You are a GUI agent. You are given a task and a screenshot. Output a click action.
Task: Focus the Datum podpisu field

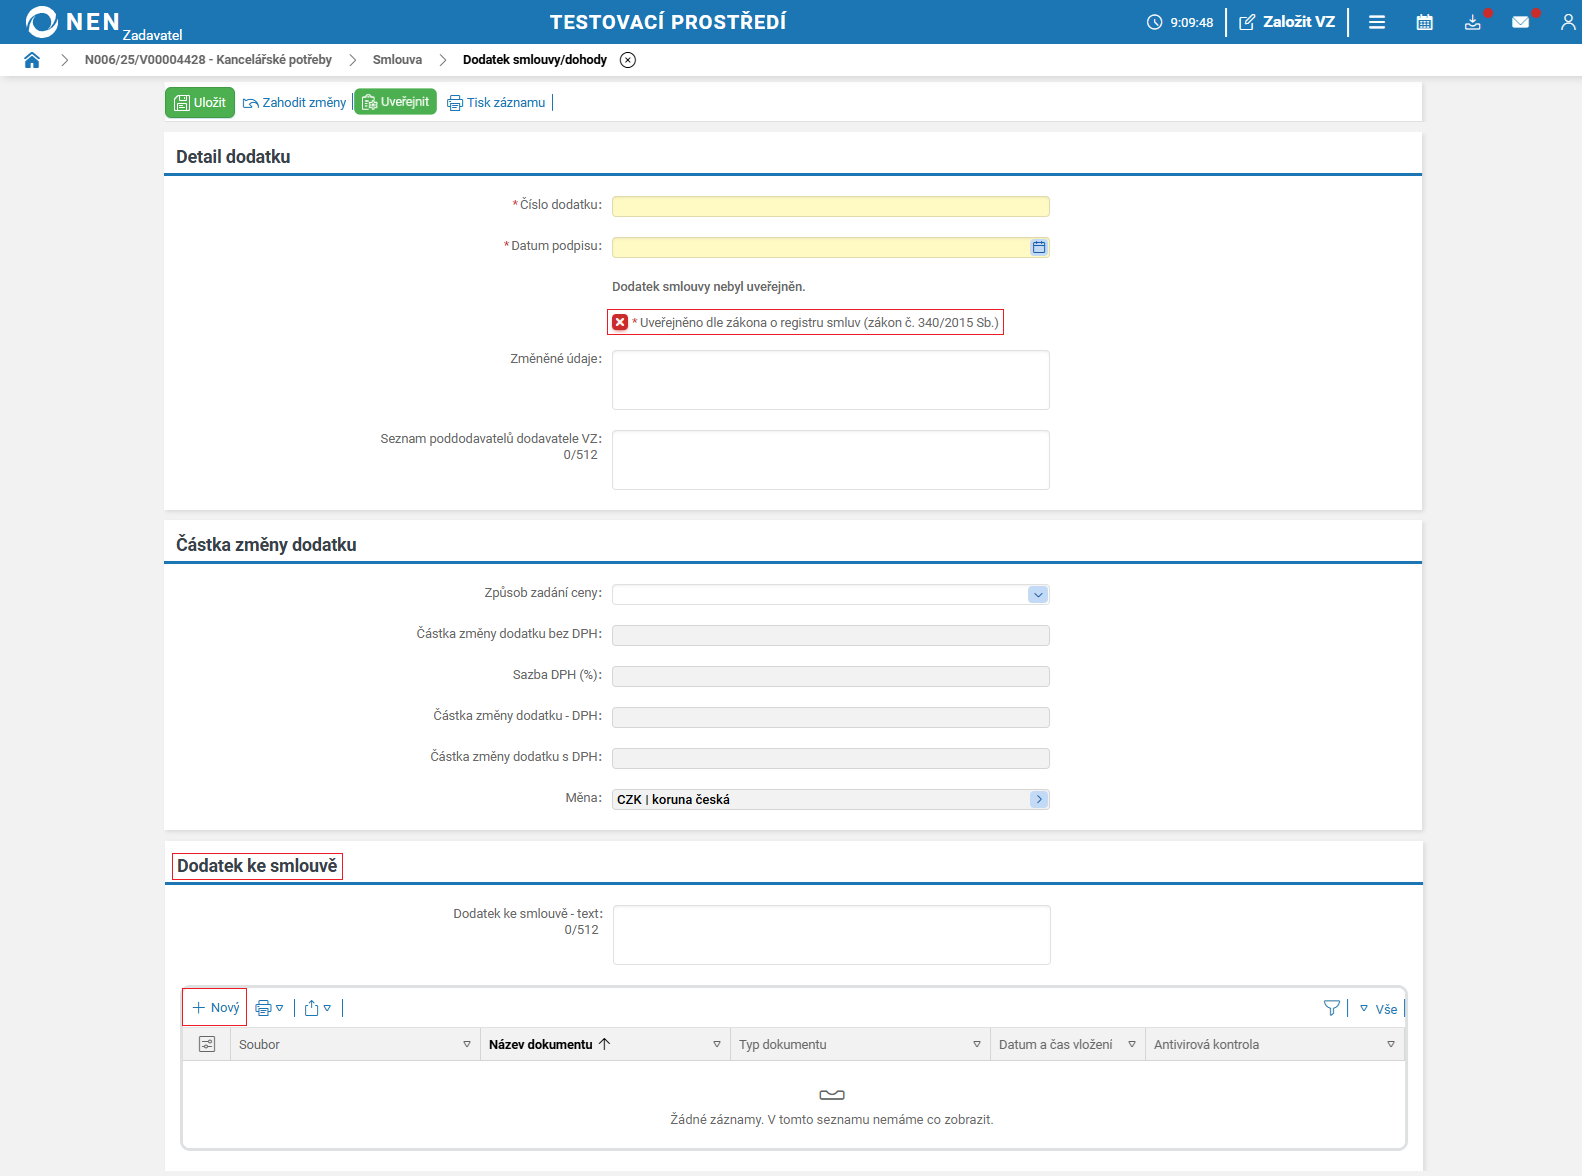[820, 247]
